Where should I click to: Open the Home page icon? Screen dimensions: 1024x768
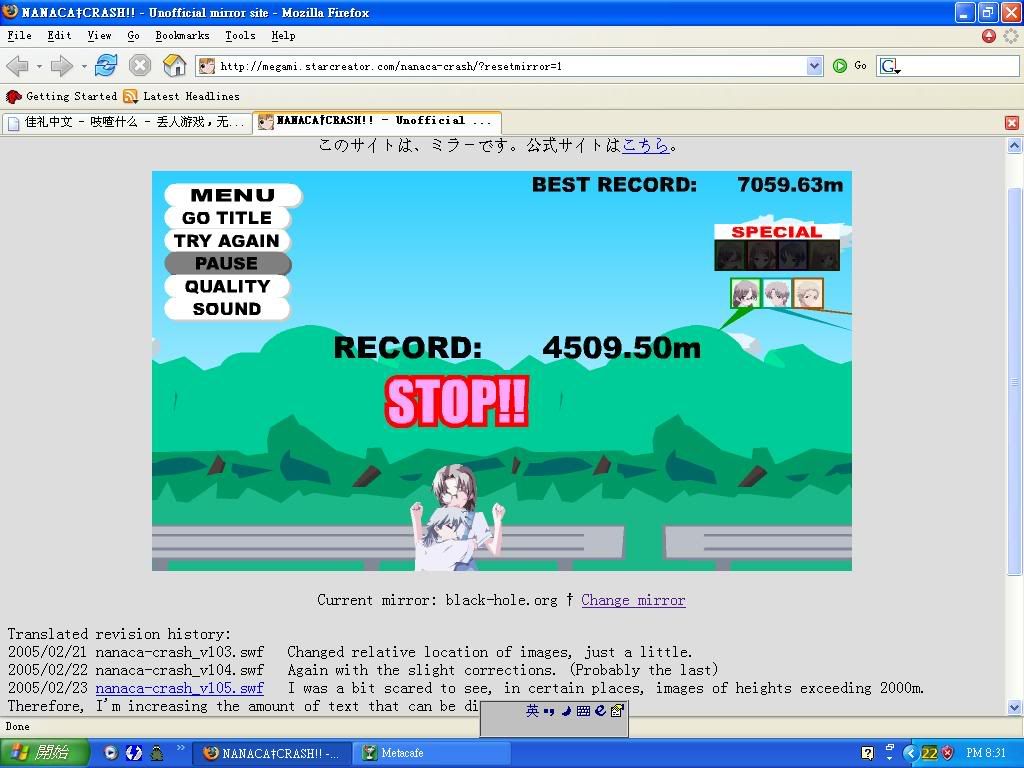(174, 65)
